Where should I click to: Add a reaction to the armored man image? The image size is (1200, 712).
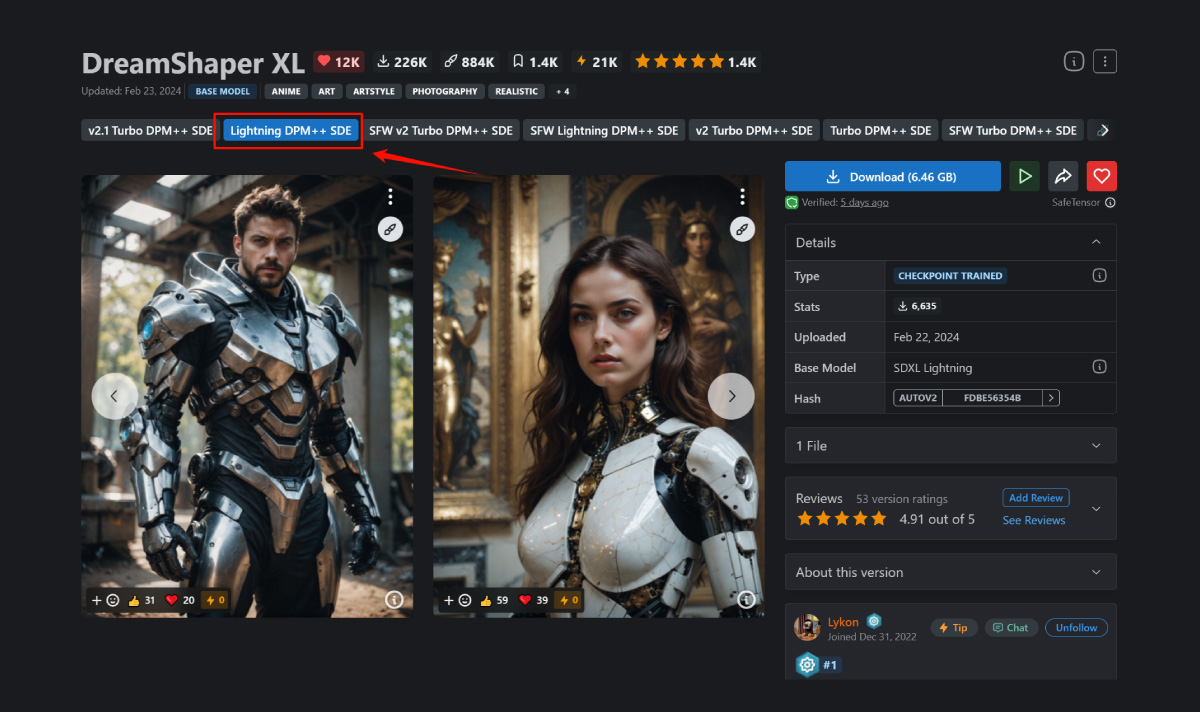tap(106, 600)
